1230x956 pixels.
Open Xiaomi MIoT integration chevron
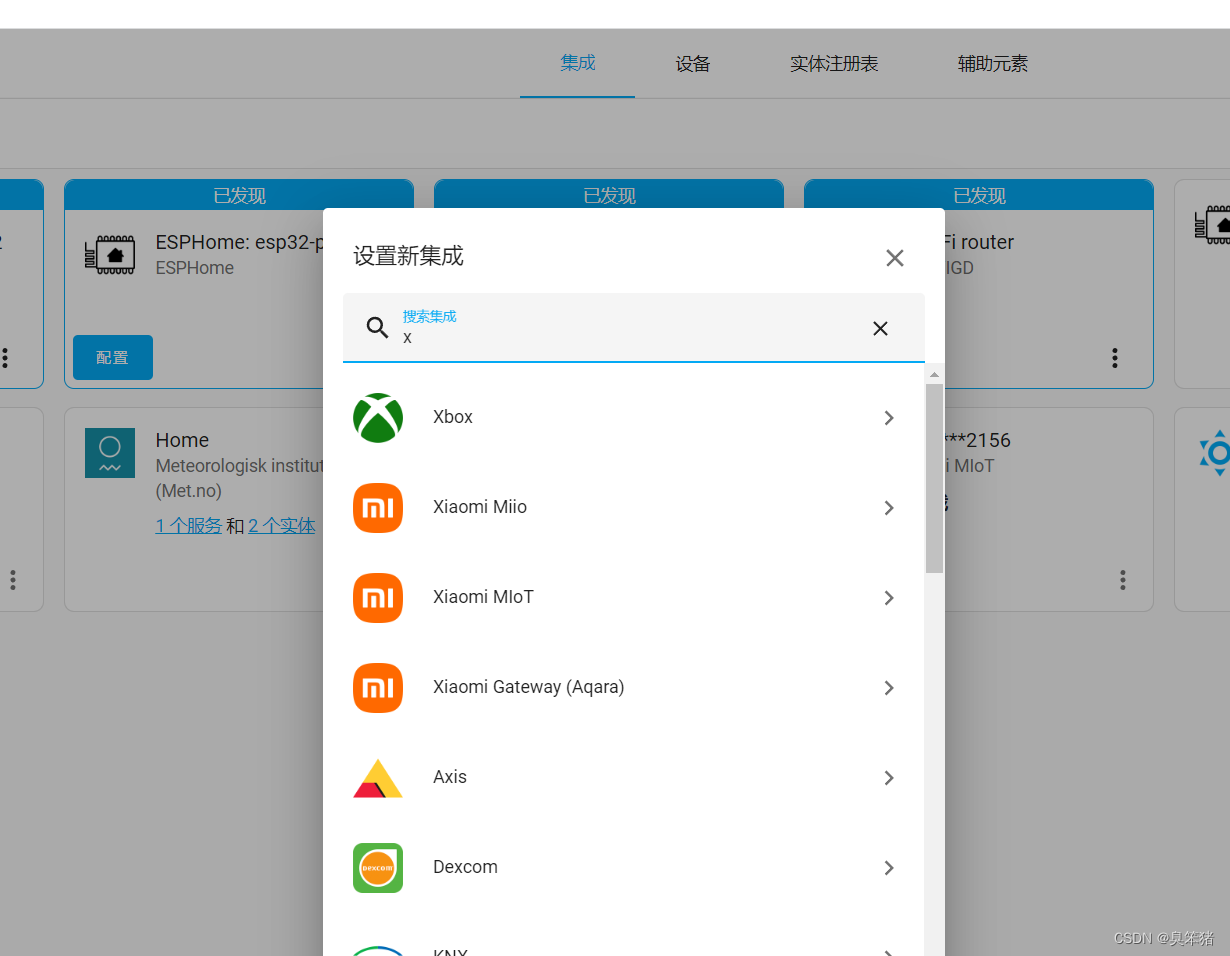point(889,598)
